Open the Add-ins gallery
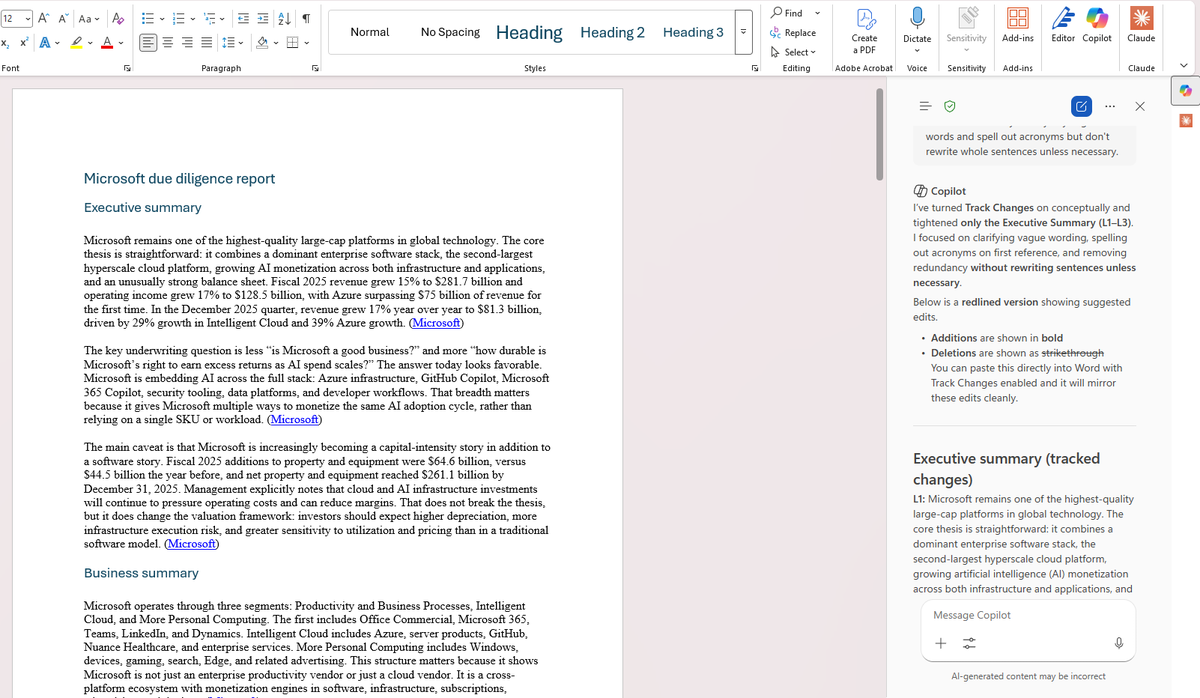This screenshot has height=698, width=1200. [1018, 26]
